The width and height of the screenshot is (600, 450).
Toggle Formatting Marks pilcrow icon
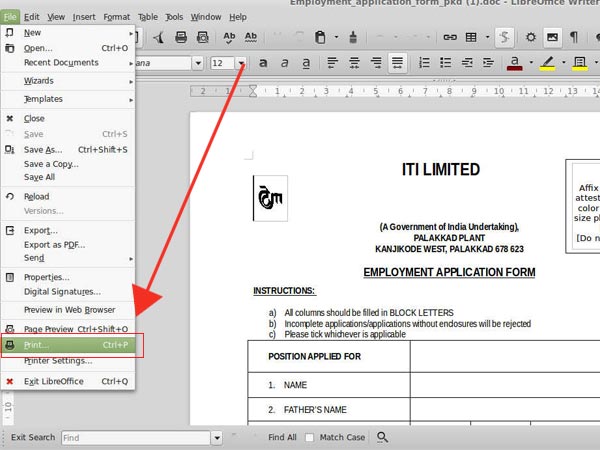[x=574, y=37]
